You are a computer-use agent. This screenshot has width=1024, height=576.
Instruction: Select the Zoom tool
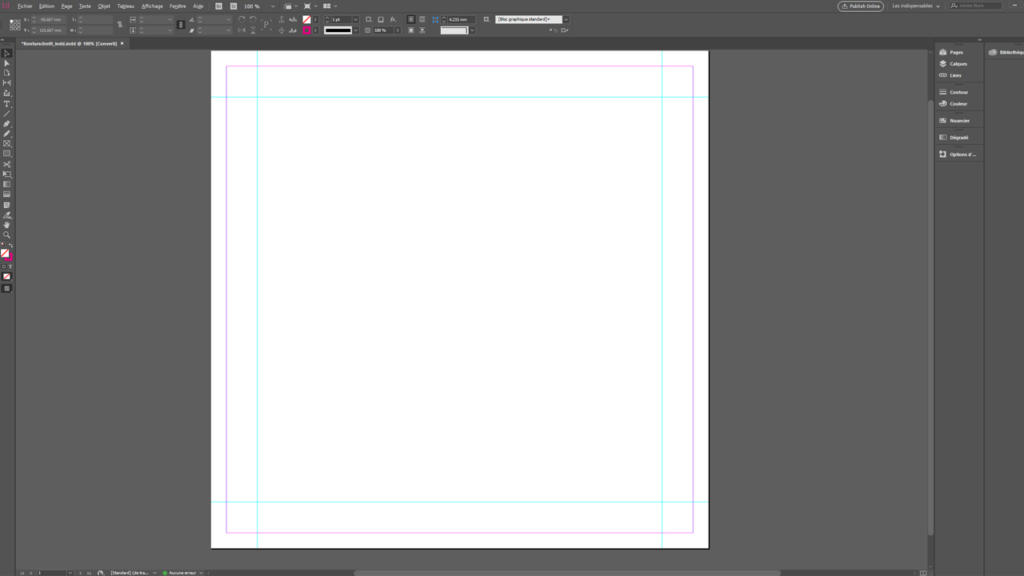click(7, 234)
